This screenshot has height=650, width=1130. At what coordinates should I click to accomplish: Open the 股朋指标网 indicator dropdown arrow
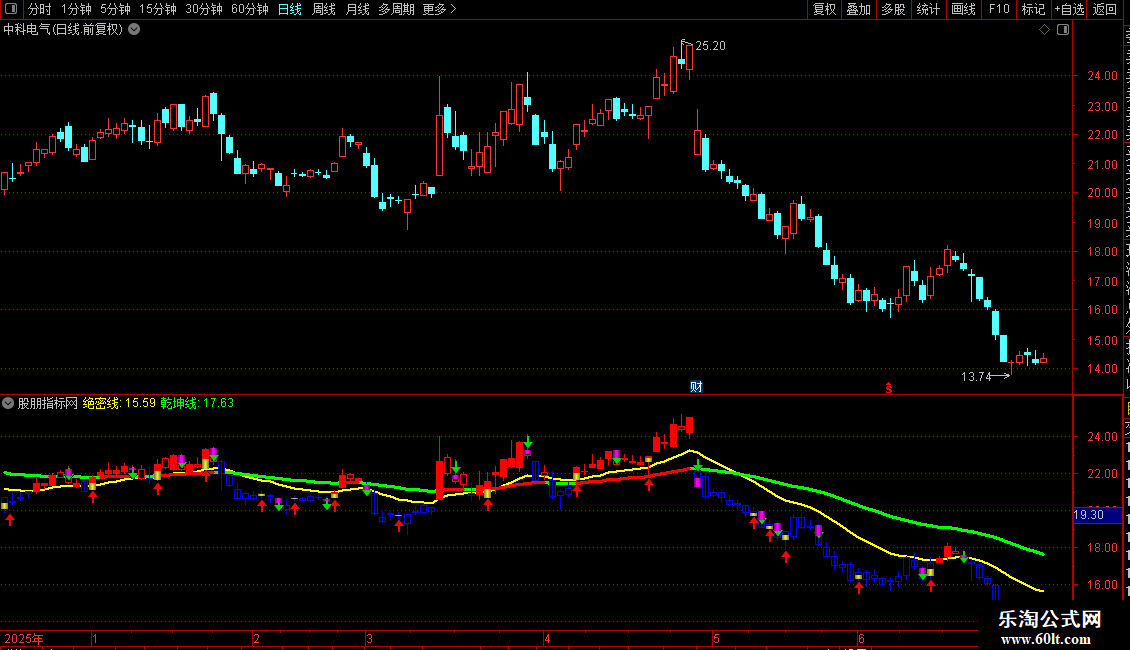(x=8, y=404)
